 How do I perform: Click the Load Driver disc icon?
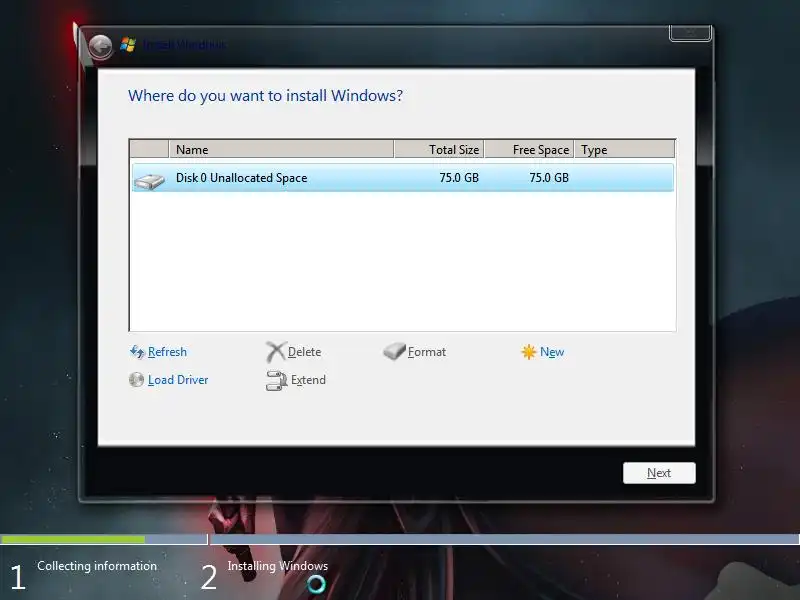coord(136,380)
